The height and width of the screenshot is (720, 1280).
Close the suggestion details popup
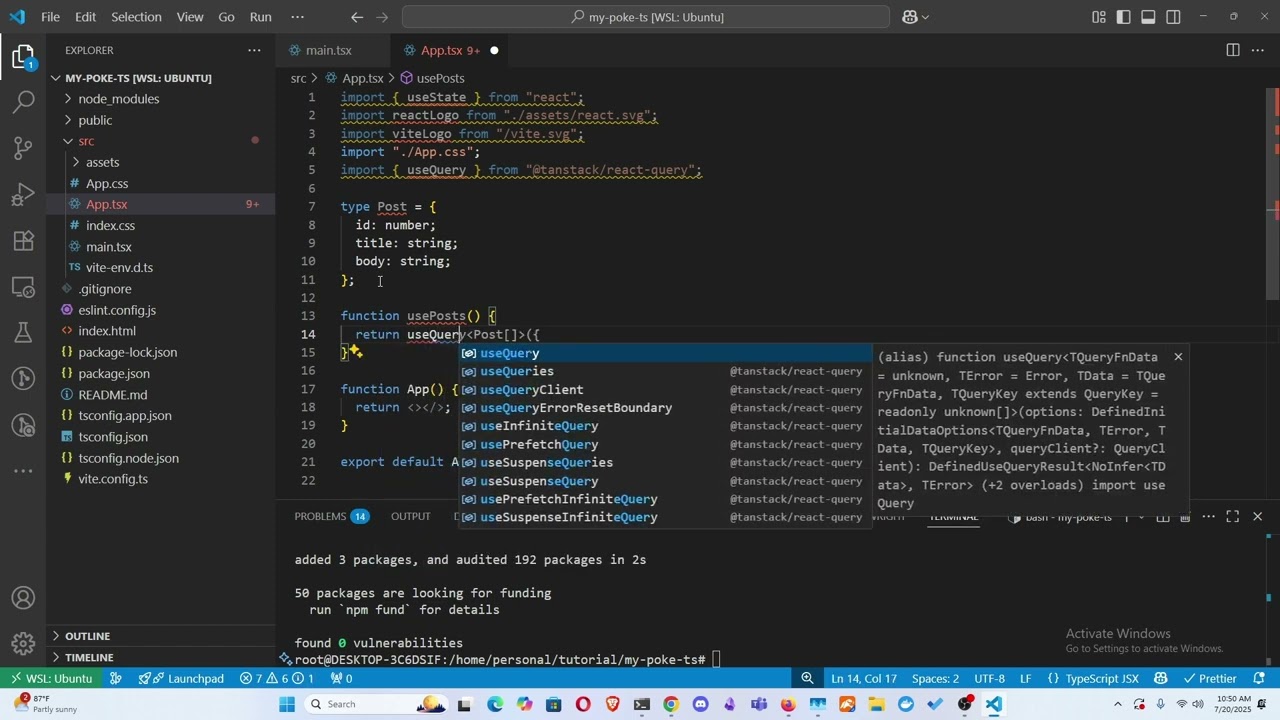(x=1178, y=357)
